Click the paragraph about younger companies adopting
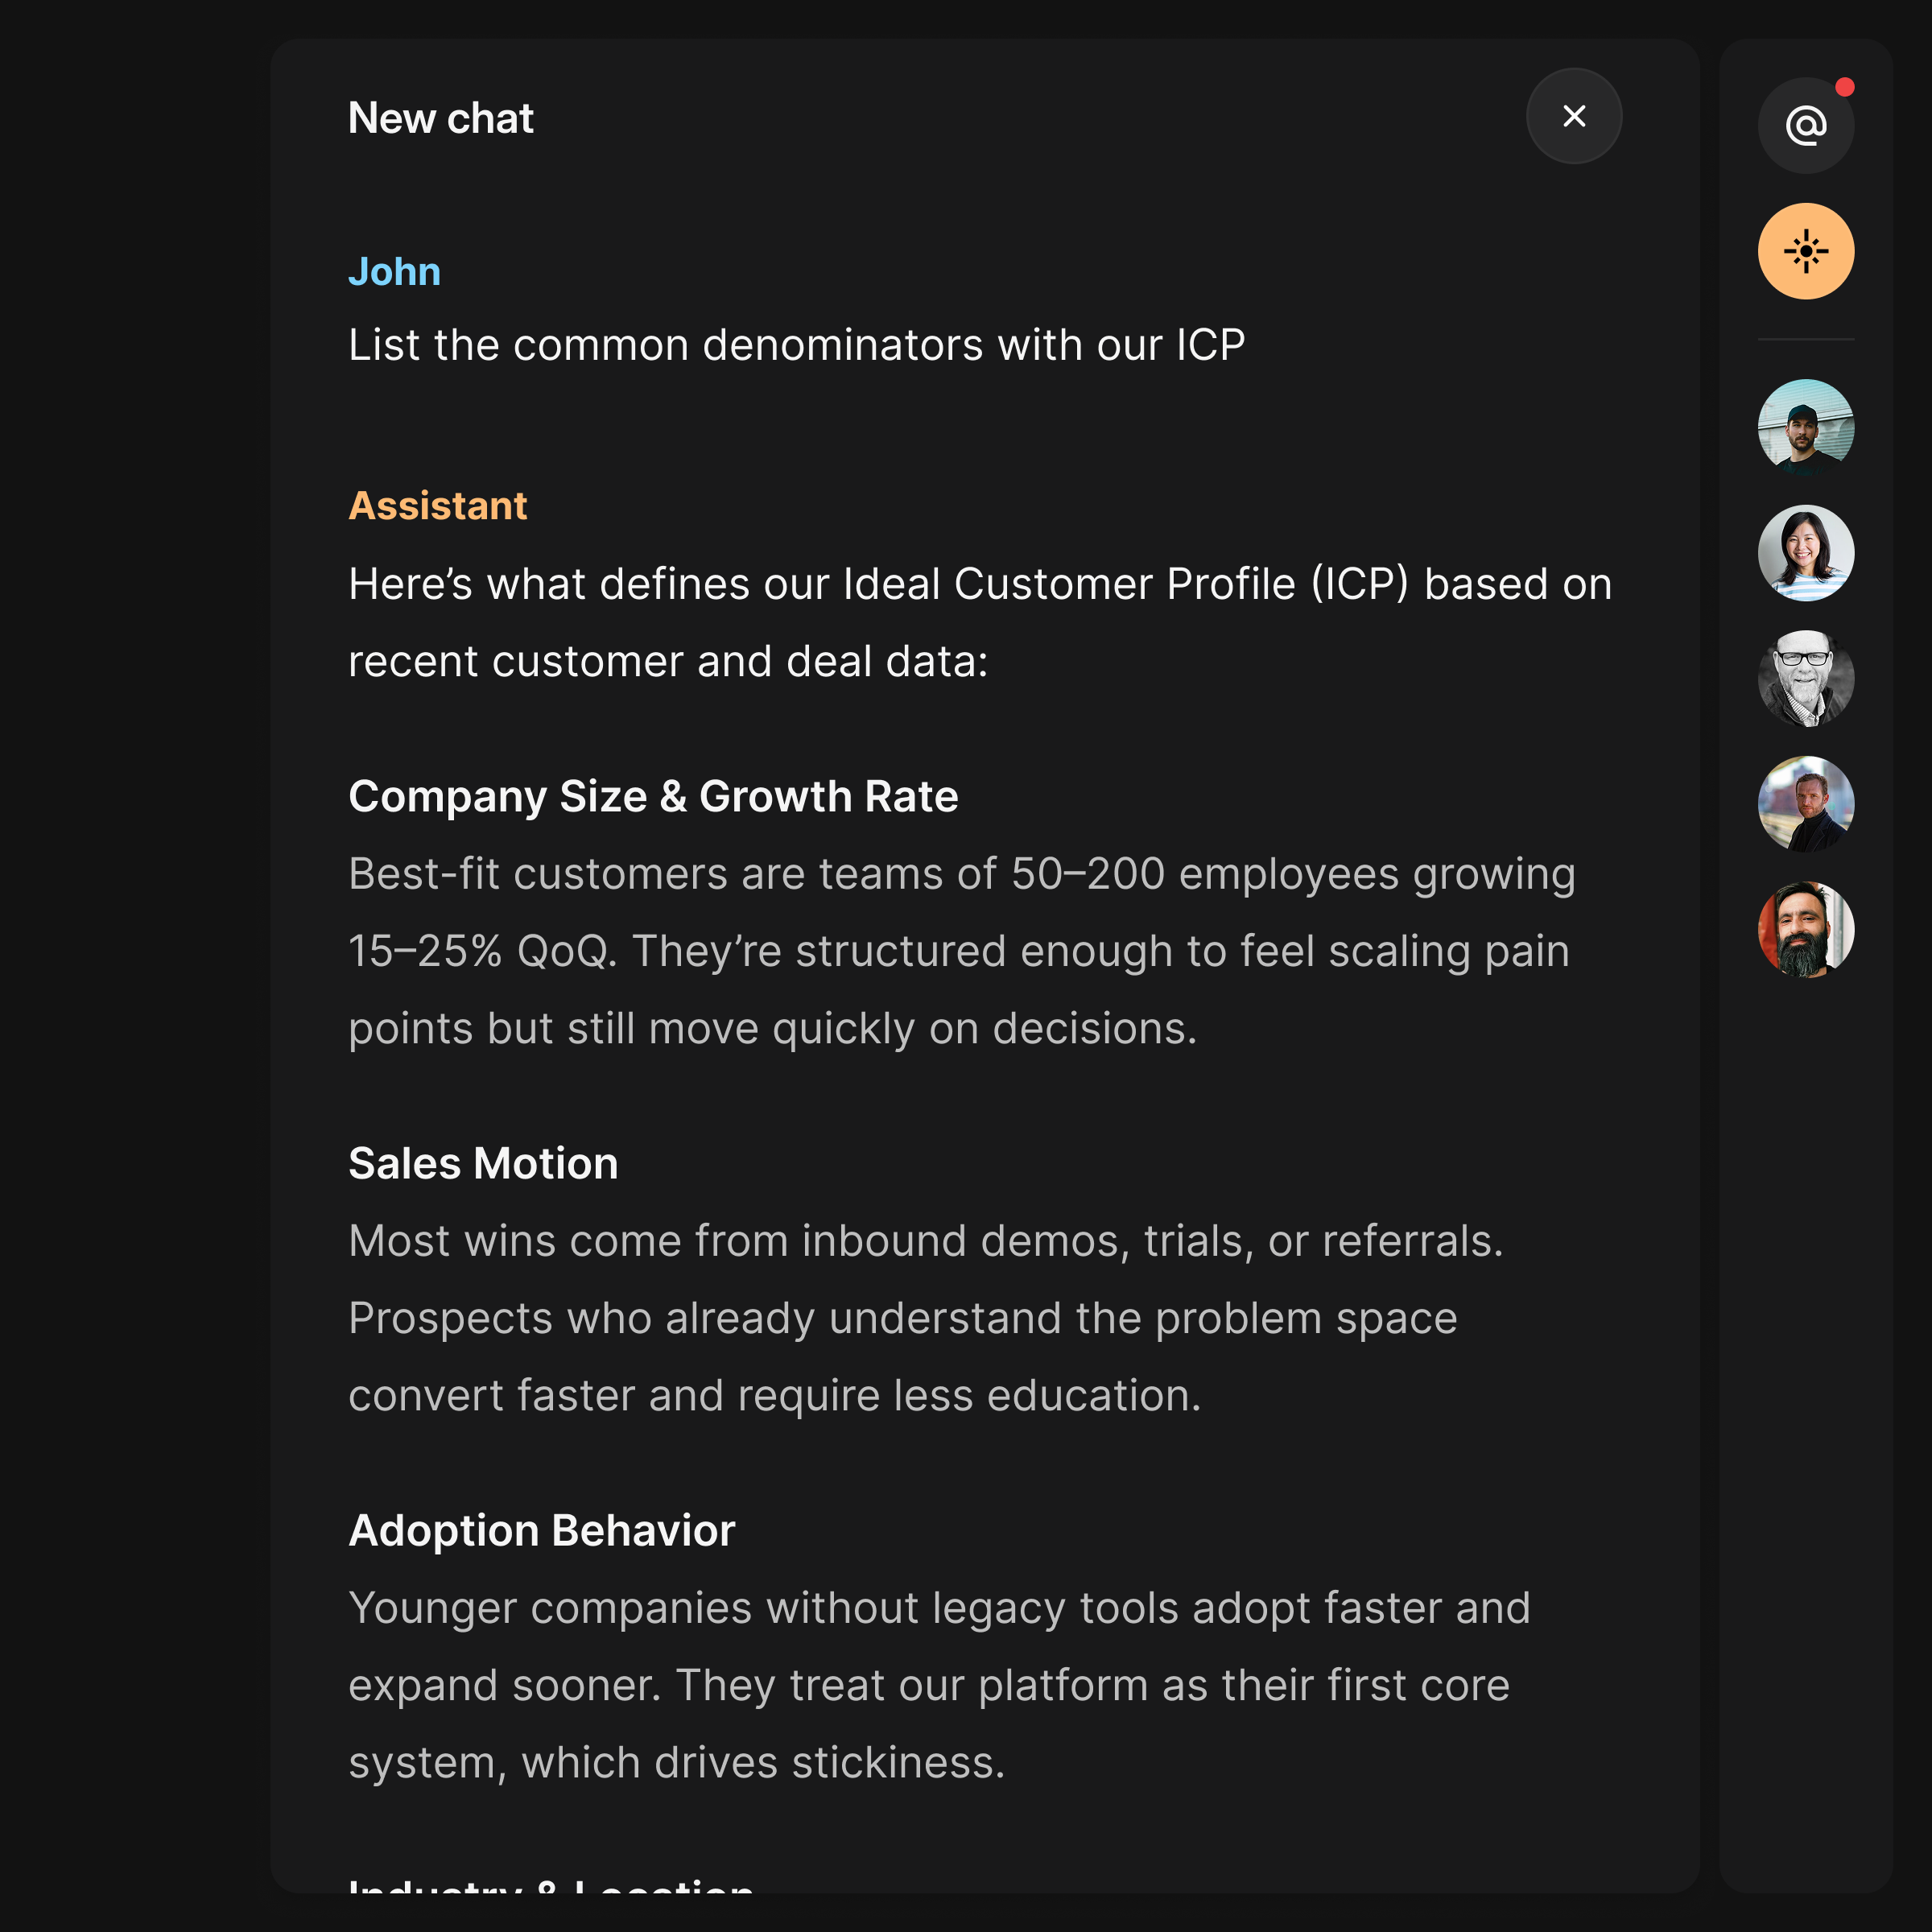 click(938, 1685)
